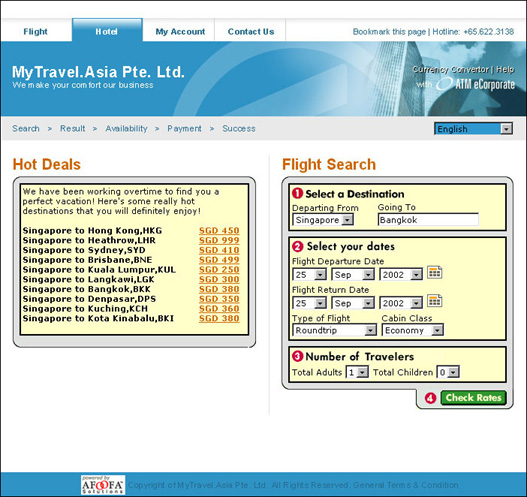Click the Check Rates button
Viewport: 527px width, 497px height.
[473, 398]
